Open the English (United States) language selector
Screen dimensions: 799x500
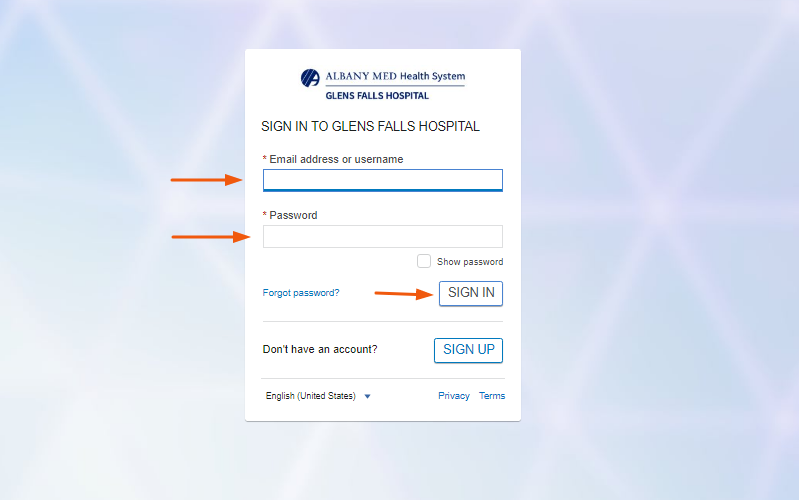tap(311, 396)
